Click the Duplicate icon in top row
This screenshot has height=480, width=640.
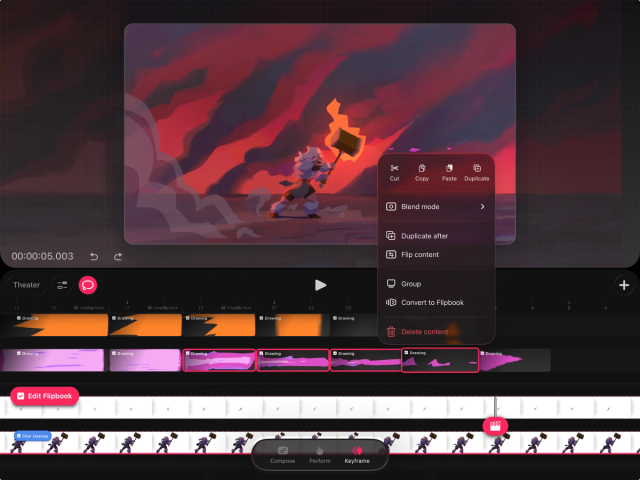coord(477,168)
